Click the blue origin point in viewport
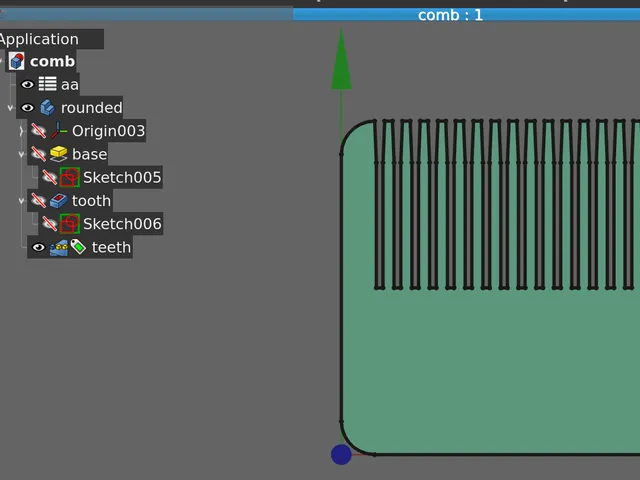 click(x=341, y=454)
